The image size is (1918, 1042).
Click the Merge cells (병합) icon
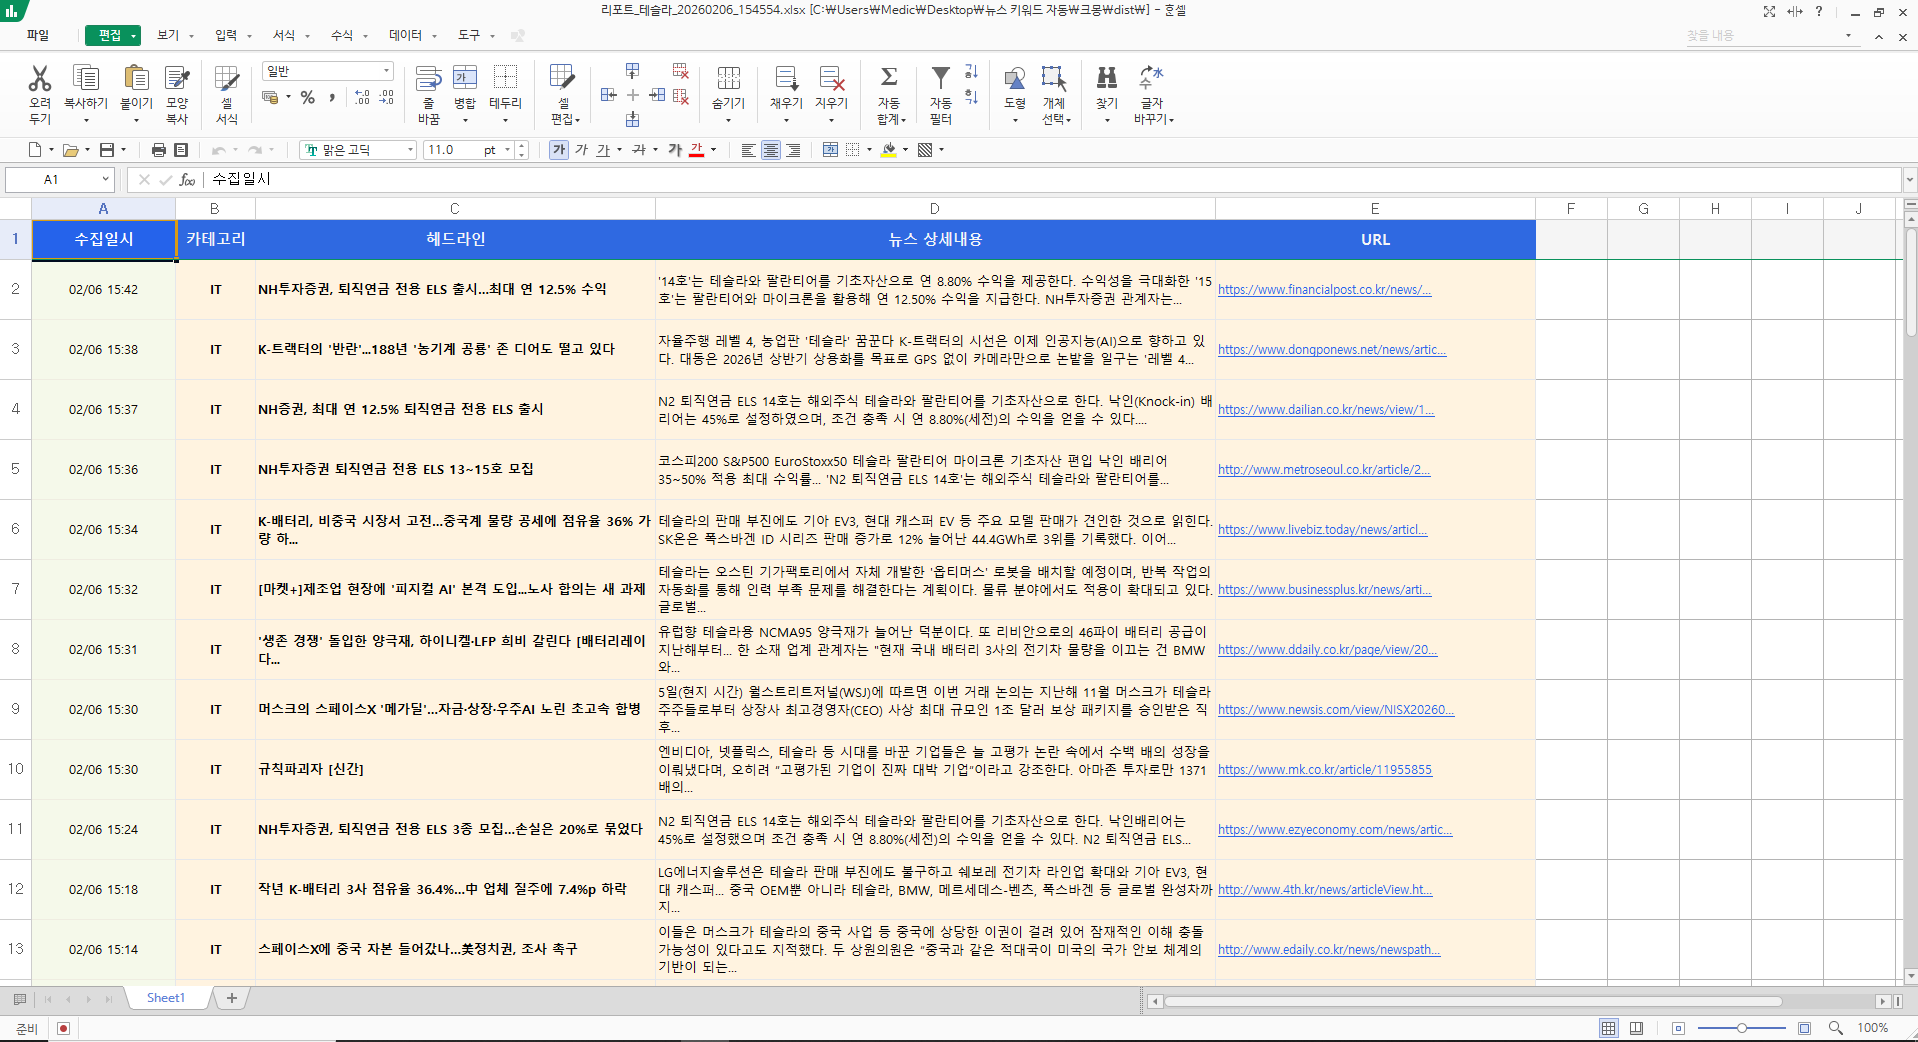click(x=465, y=77)
